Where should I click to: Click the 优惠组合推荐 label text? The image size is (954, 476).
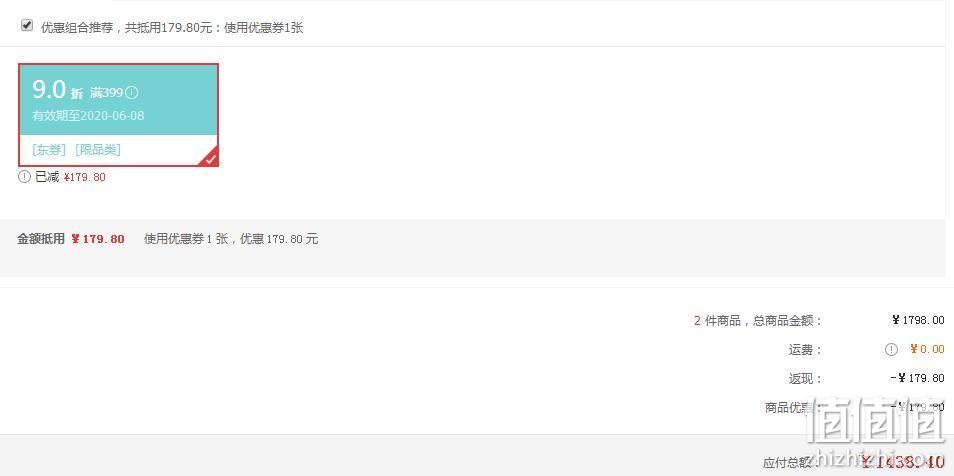point(77,27)
